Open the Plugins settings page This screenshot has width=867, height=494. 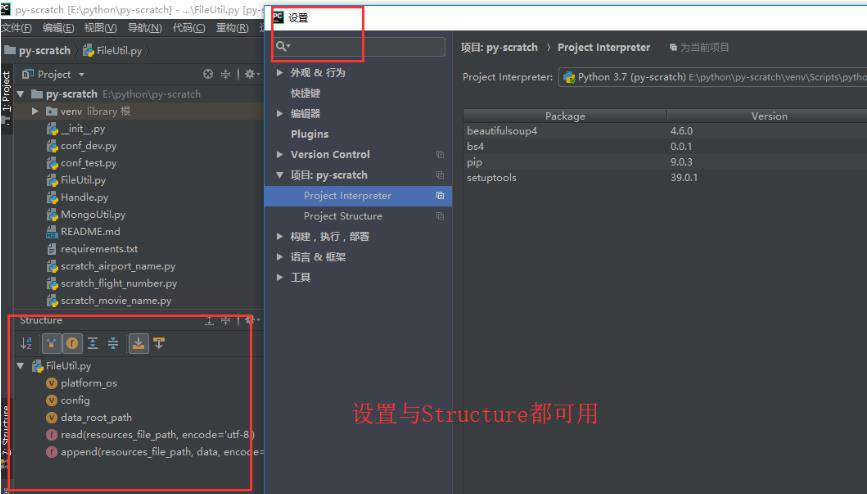click(310, 134)
